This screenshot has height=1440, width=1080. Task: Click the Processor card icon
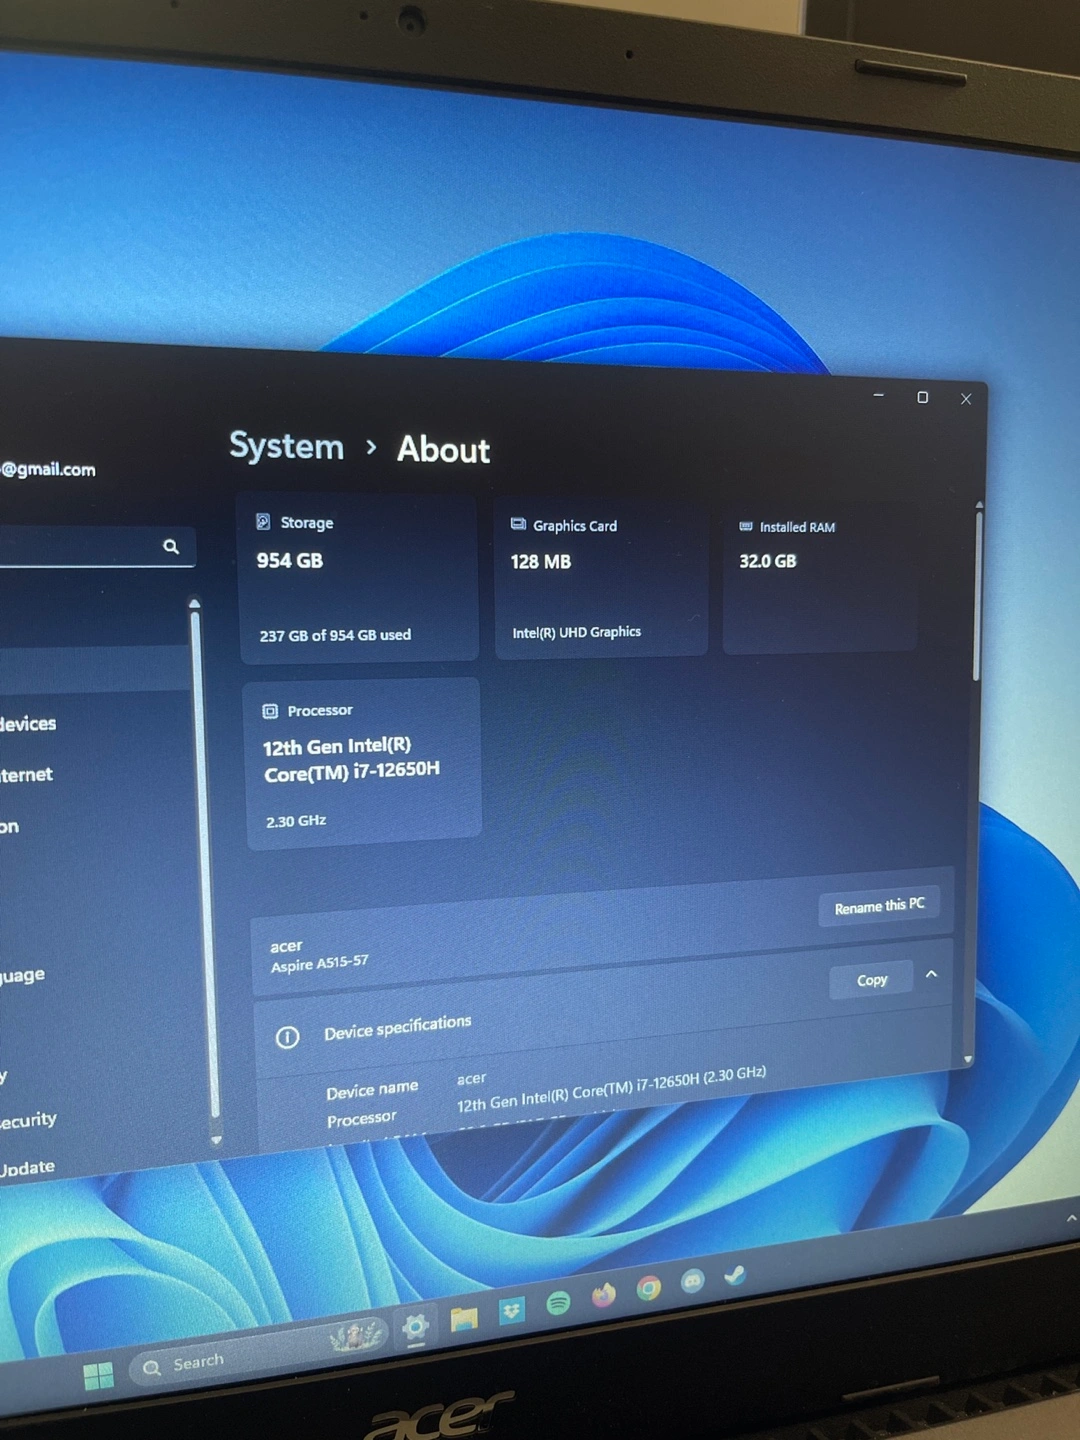[x=270, y=711]
